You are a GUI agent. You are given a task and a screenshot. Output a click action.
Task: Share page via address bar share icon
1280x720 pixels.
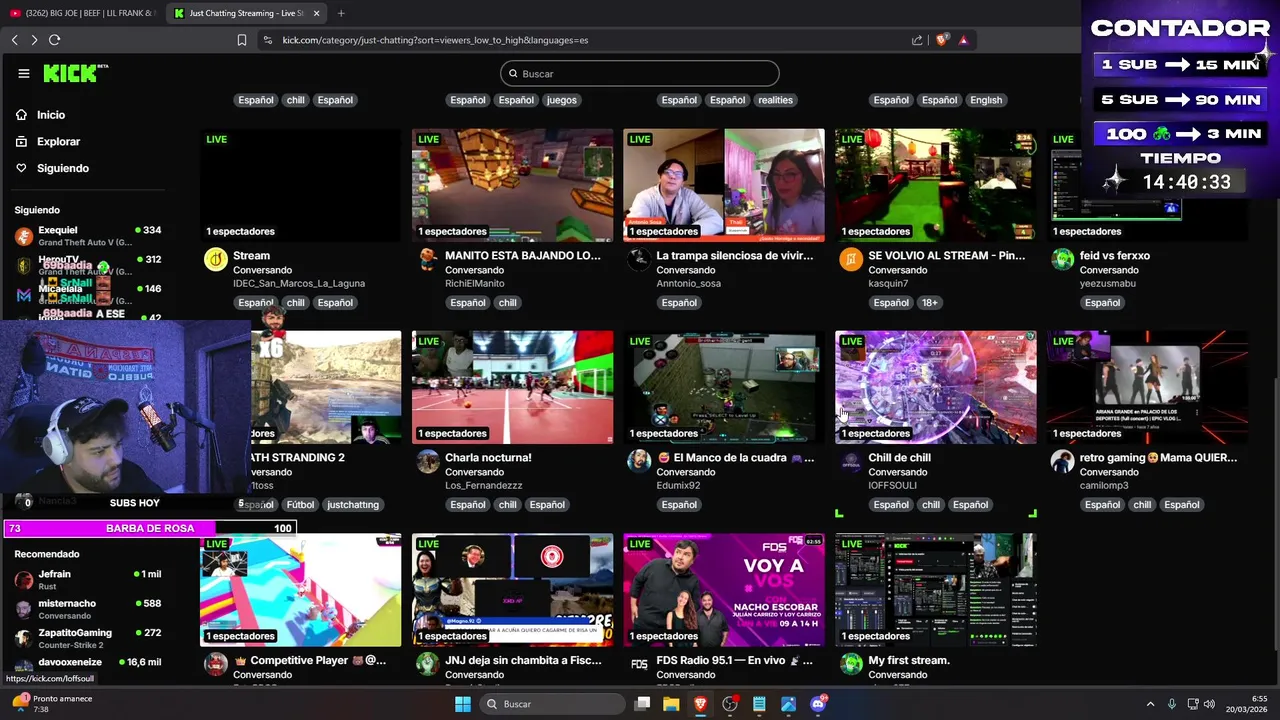[917, 40]
